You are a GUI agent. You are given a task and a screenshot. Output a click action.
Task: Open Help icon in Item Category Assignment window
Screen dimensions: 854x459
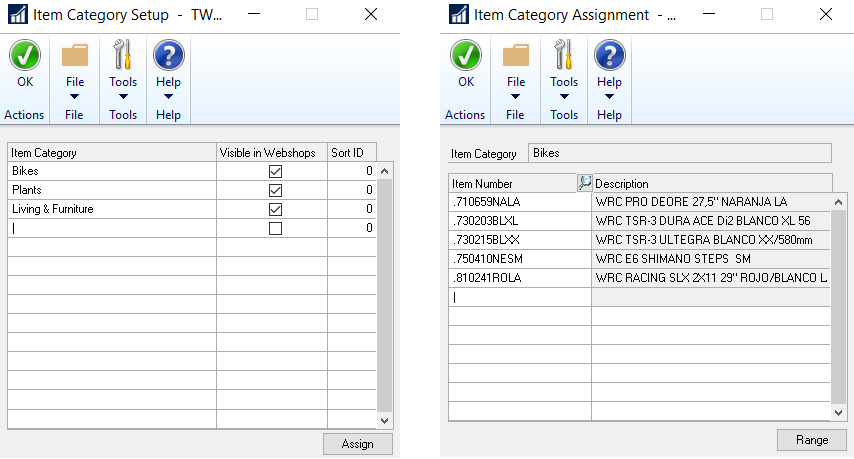(609, 55)
